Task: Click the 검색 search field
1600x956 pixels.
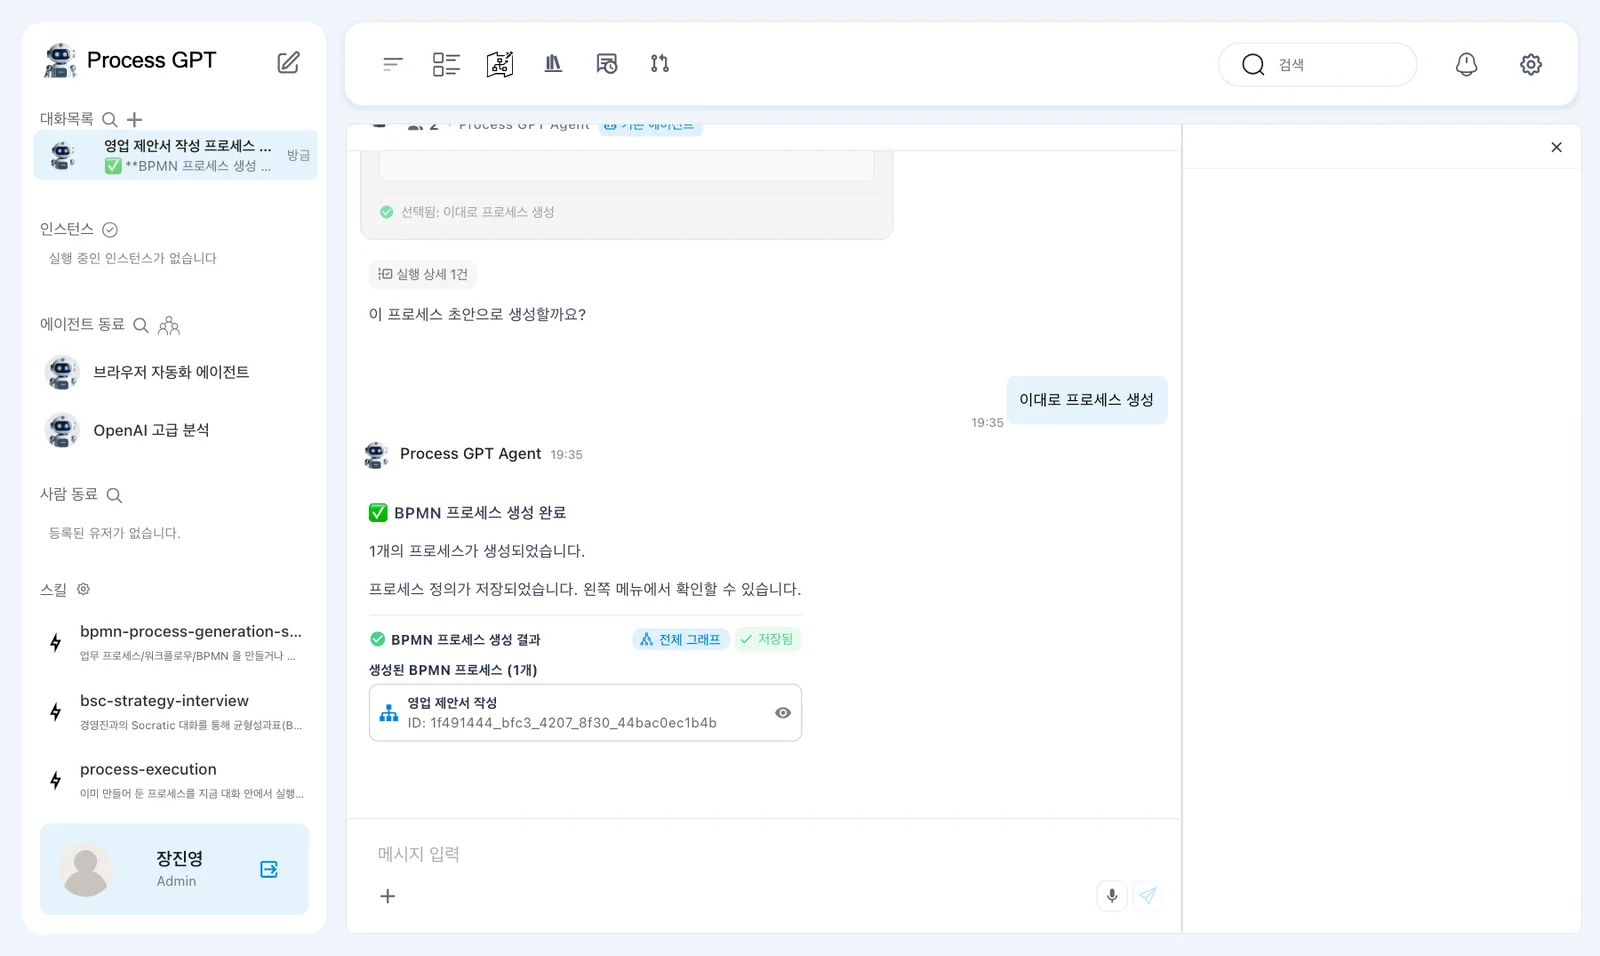Action: [x=1318, y=64]
